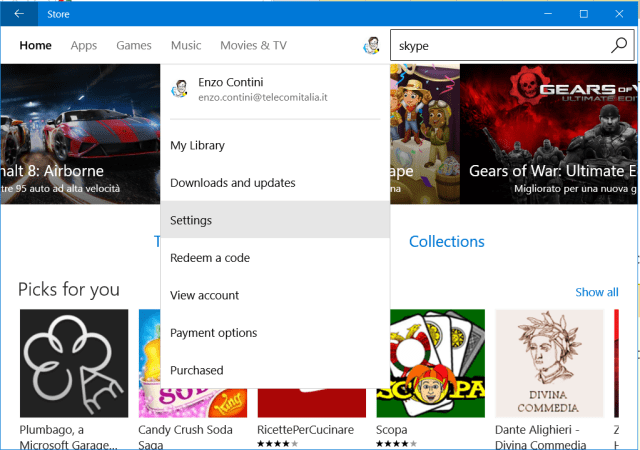Choose Settings in the account menu
Image resolution: width=640 pixels, height=450 pixels.
coord(275,220)
